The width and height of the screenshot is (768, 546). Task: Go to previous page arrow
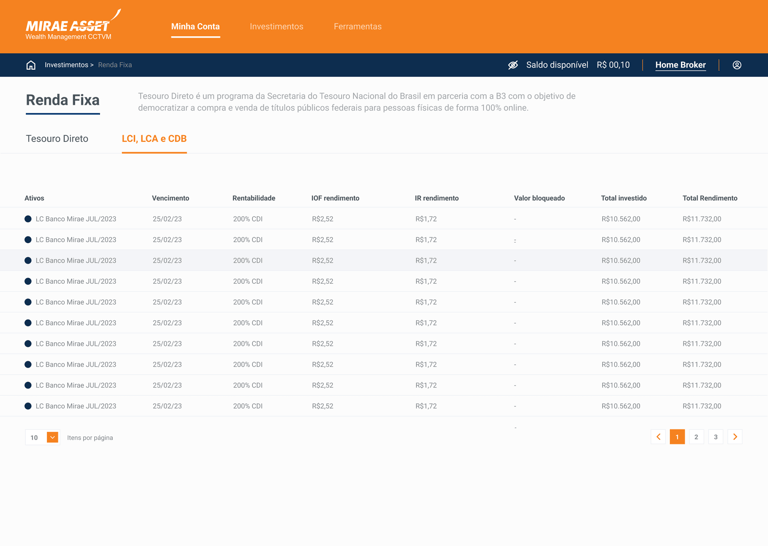tap(658, 437)
